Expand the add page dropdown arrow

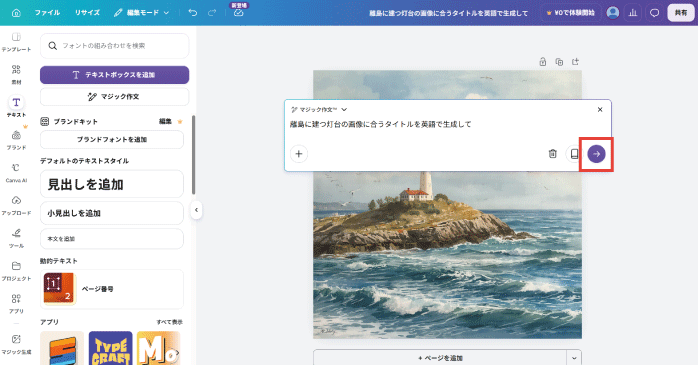[574, 357]
